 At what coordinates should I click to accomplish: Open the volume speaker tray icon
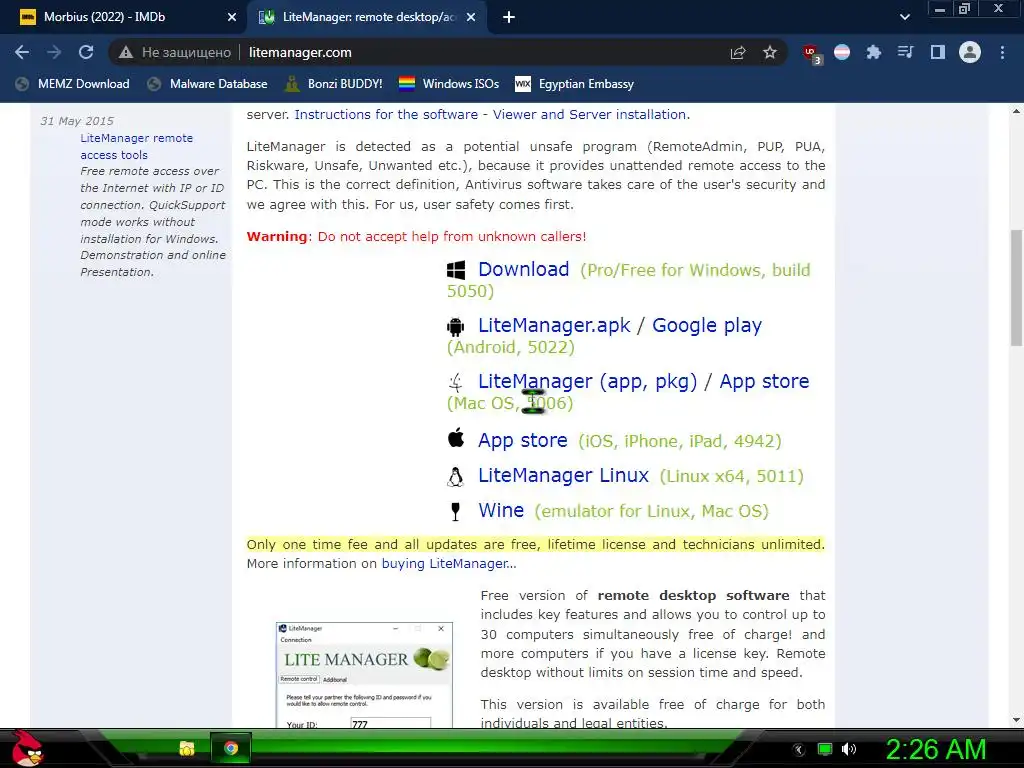pyautogui.click(x=848, y=749)
